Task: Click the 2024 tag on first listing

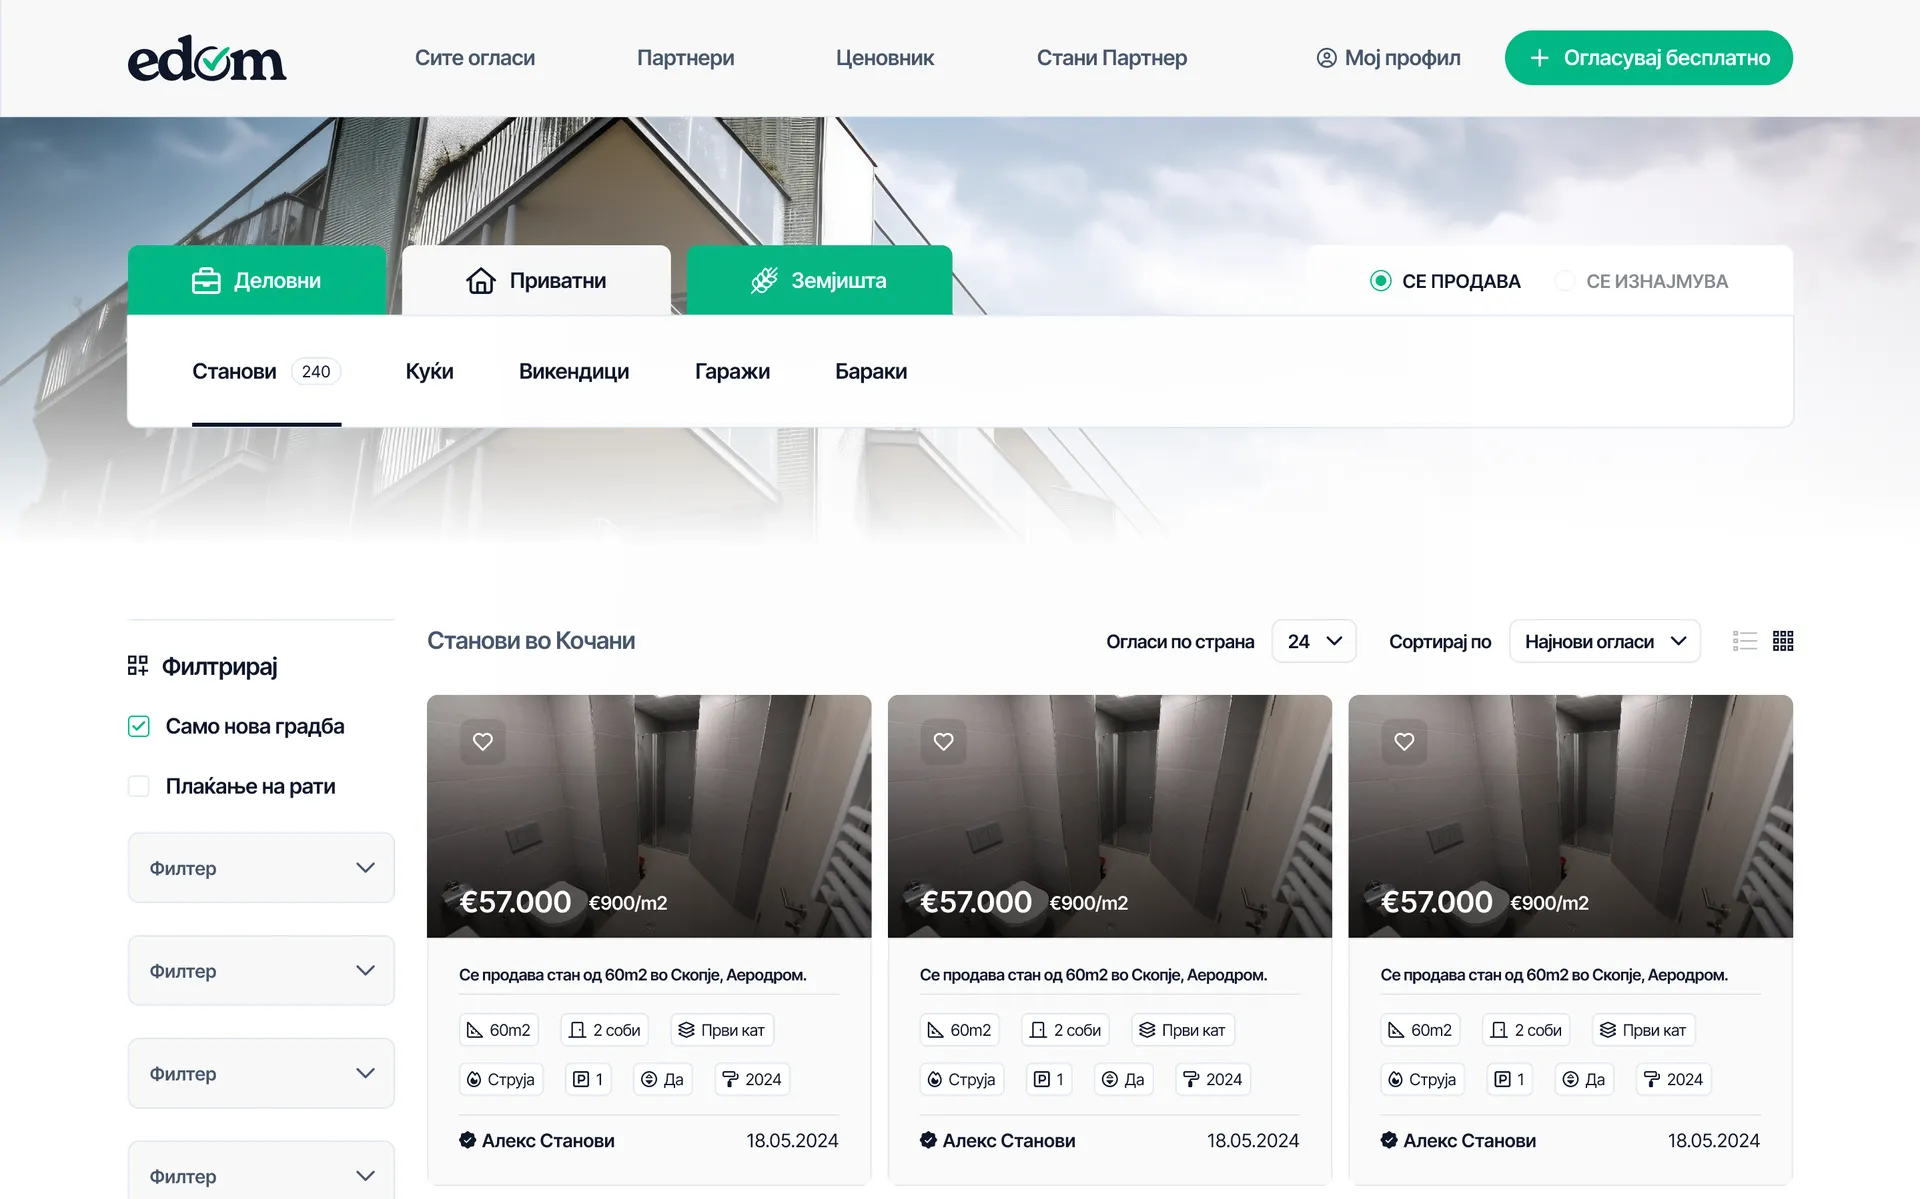Action: (x=752, y=1079)
